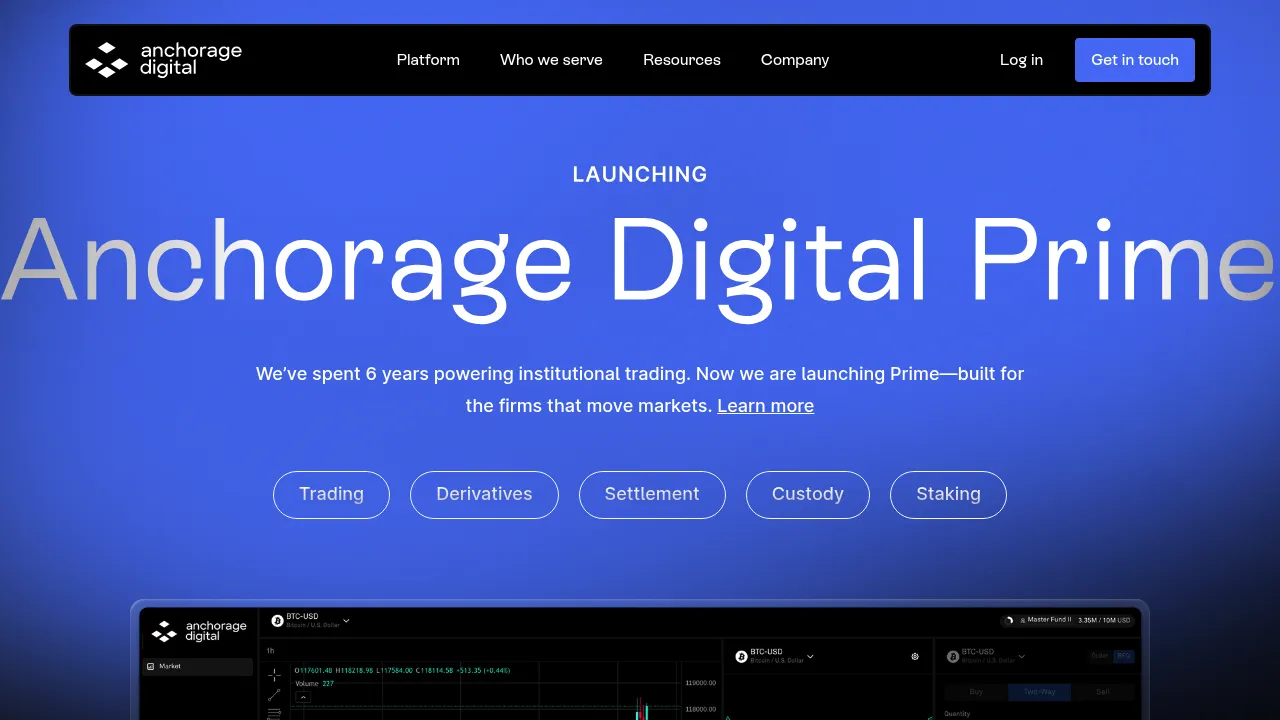Expand the BTC-USD dropdown beside the Order tab

coord(987,657)
